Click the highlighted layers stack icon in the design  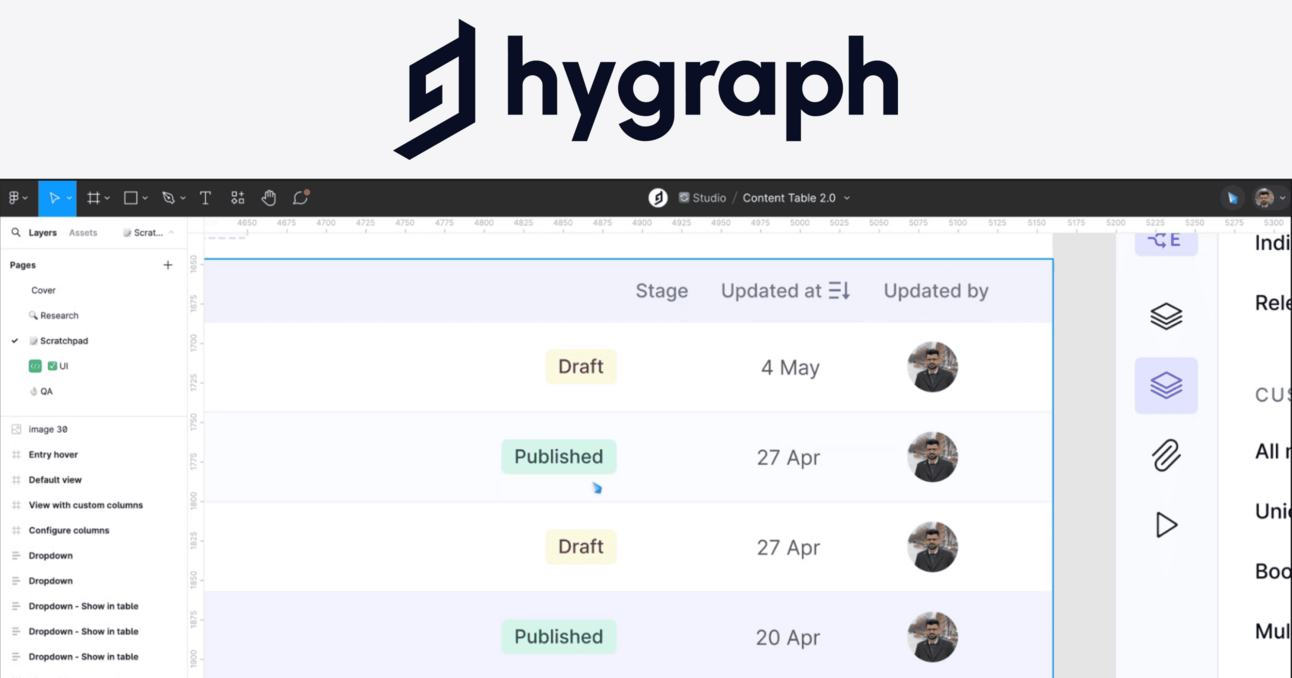click(1165, 385)
